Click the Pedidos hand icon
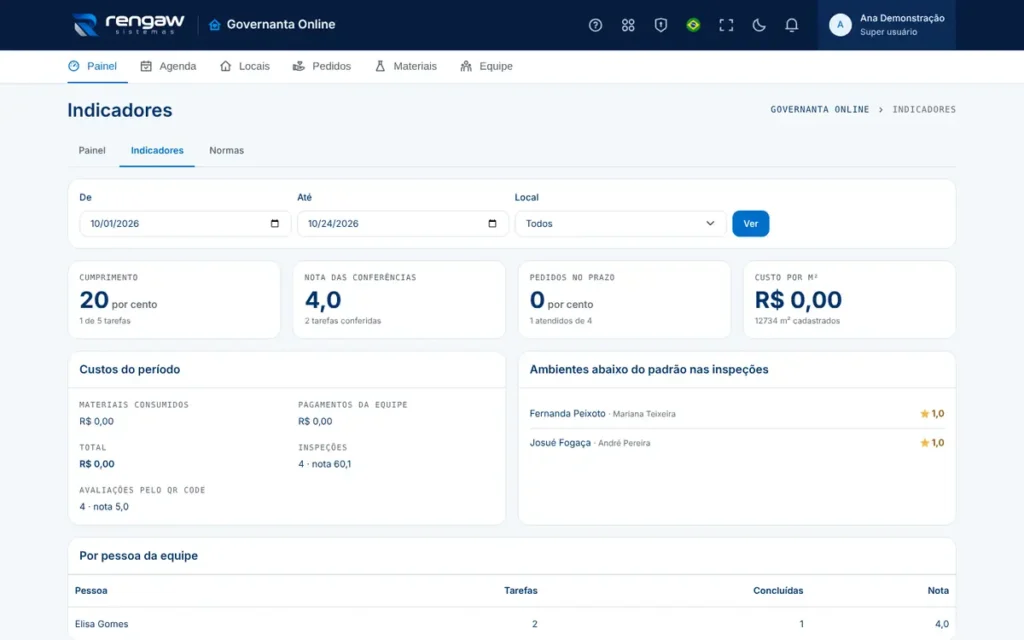Image resolution: width=1024 pixels, height=640 pixels. (298, 66)
